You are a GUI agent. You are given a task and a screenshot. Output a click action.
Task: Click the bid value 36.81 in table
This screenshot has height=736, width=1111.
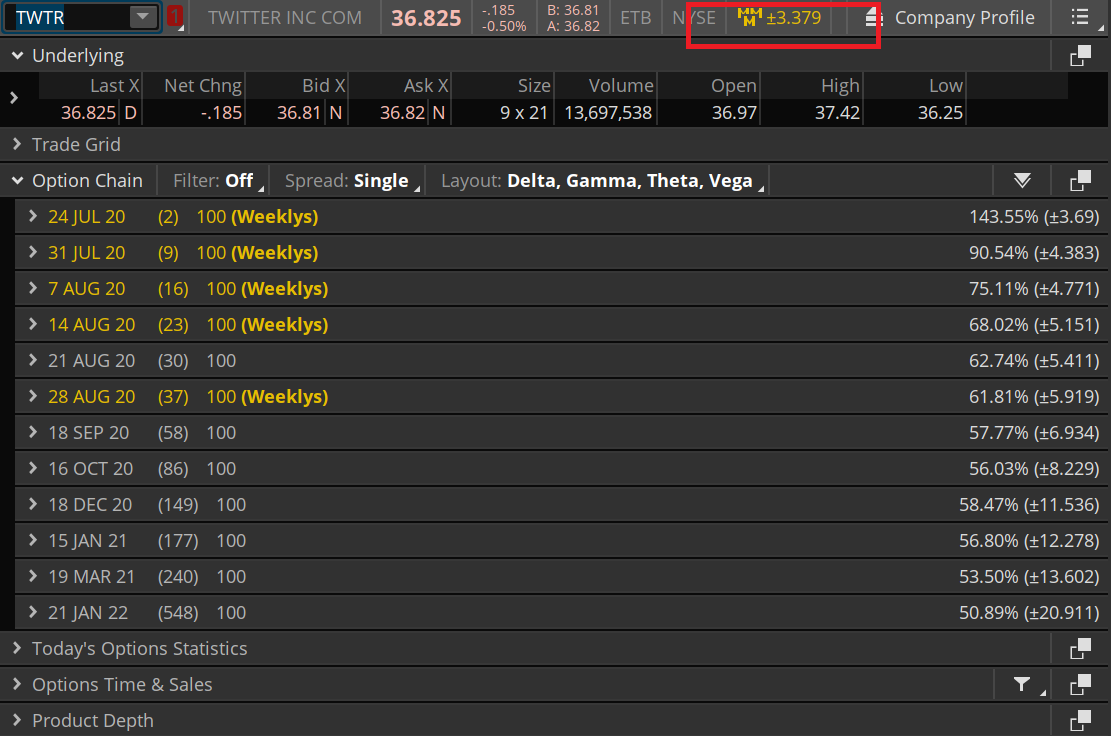click(299, 113)
